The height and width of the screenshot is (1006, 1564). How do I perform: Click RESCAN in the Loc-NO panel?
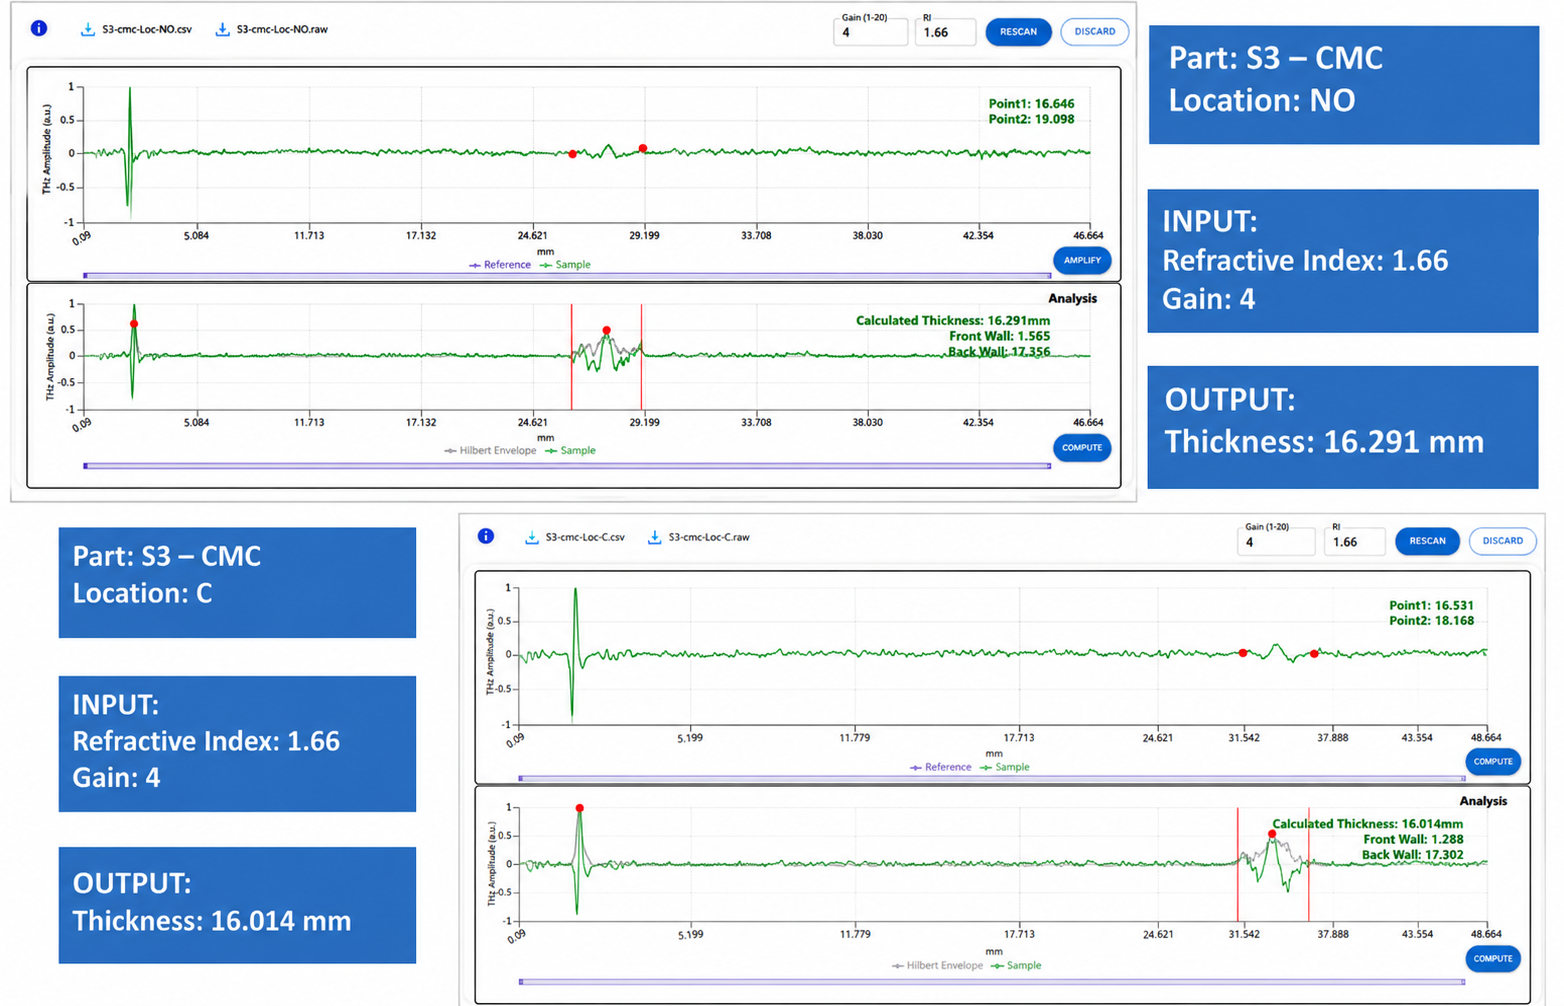coord(1018,32)
